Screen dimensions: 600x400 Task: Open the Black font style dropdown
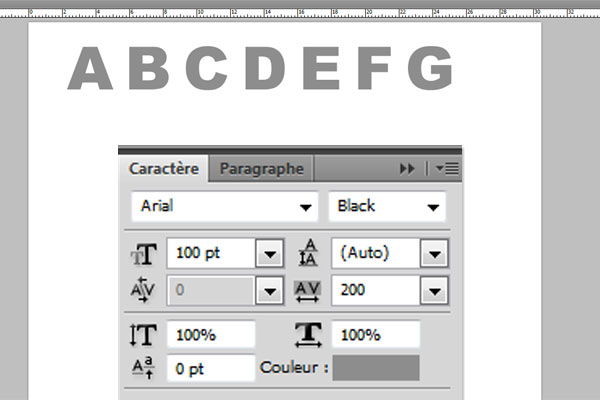click(x=387, y=207)
